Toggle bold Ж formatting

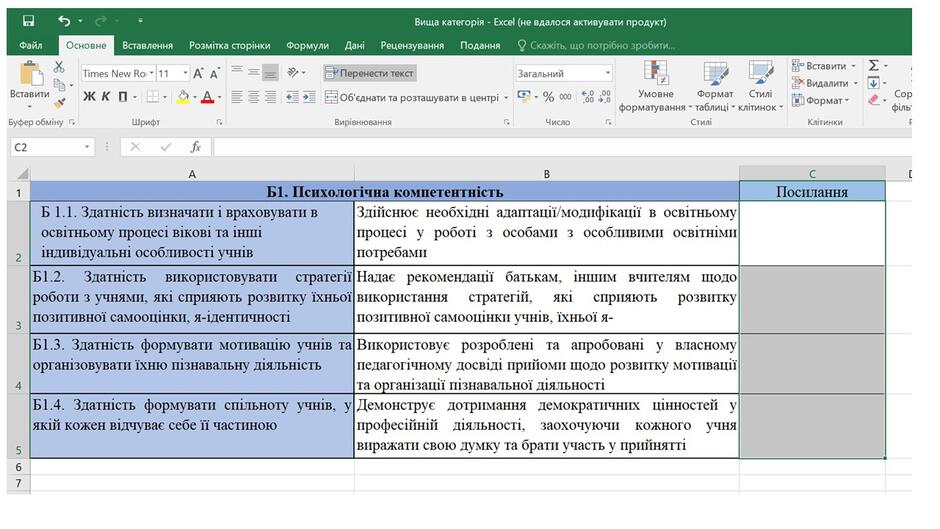pyautogui.click(x=89, y=97)
